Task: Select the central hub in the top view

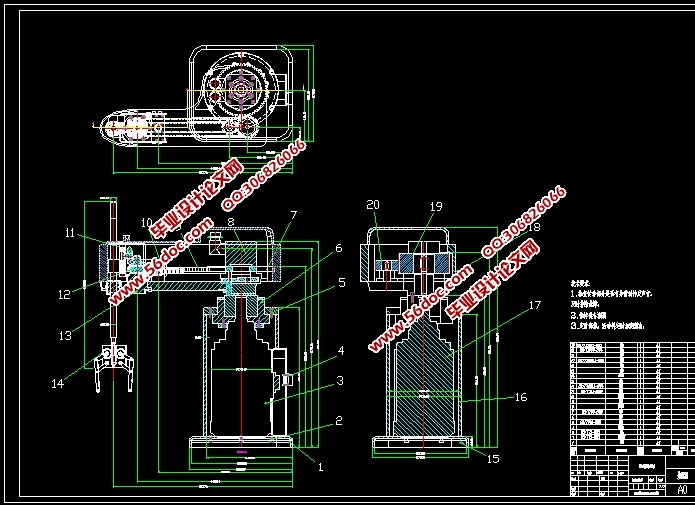Action: 241,89
